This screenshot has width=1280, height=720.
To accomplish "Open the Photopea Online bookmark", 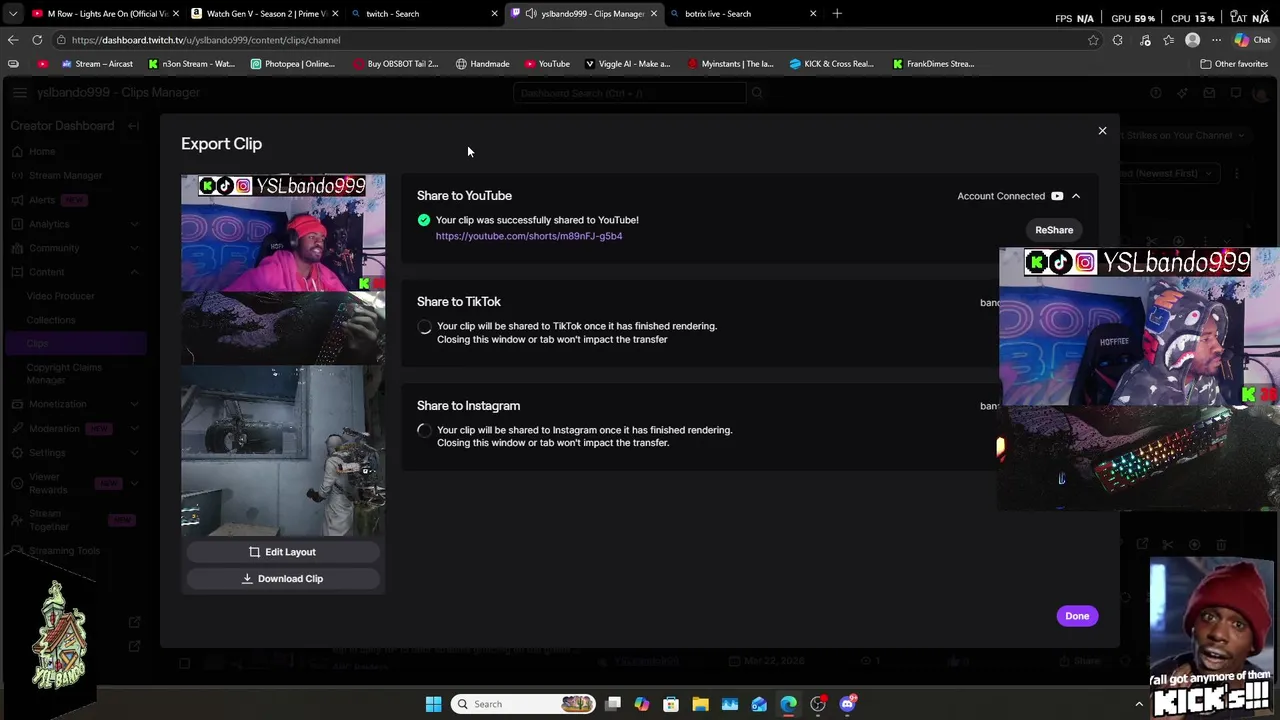I will click(x=293, y=64).
